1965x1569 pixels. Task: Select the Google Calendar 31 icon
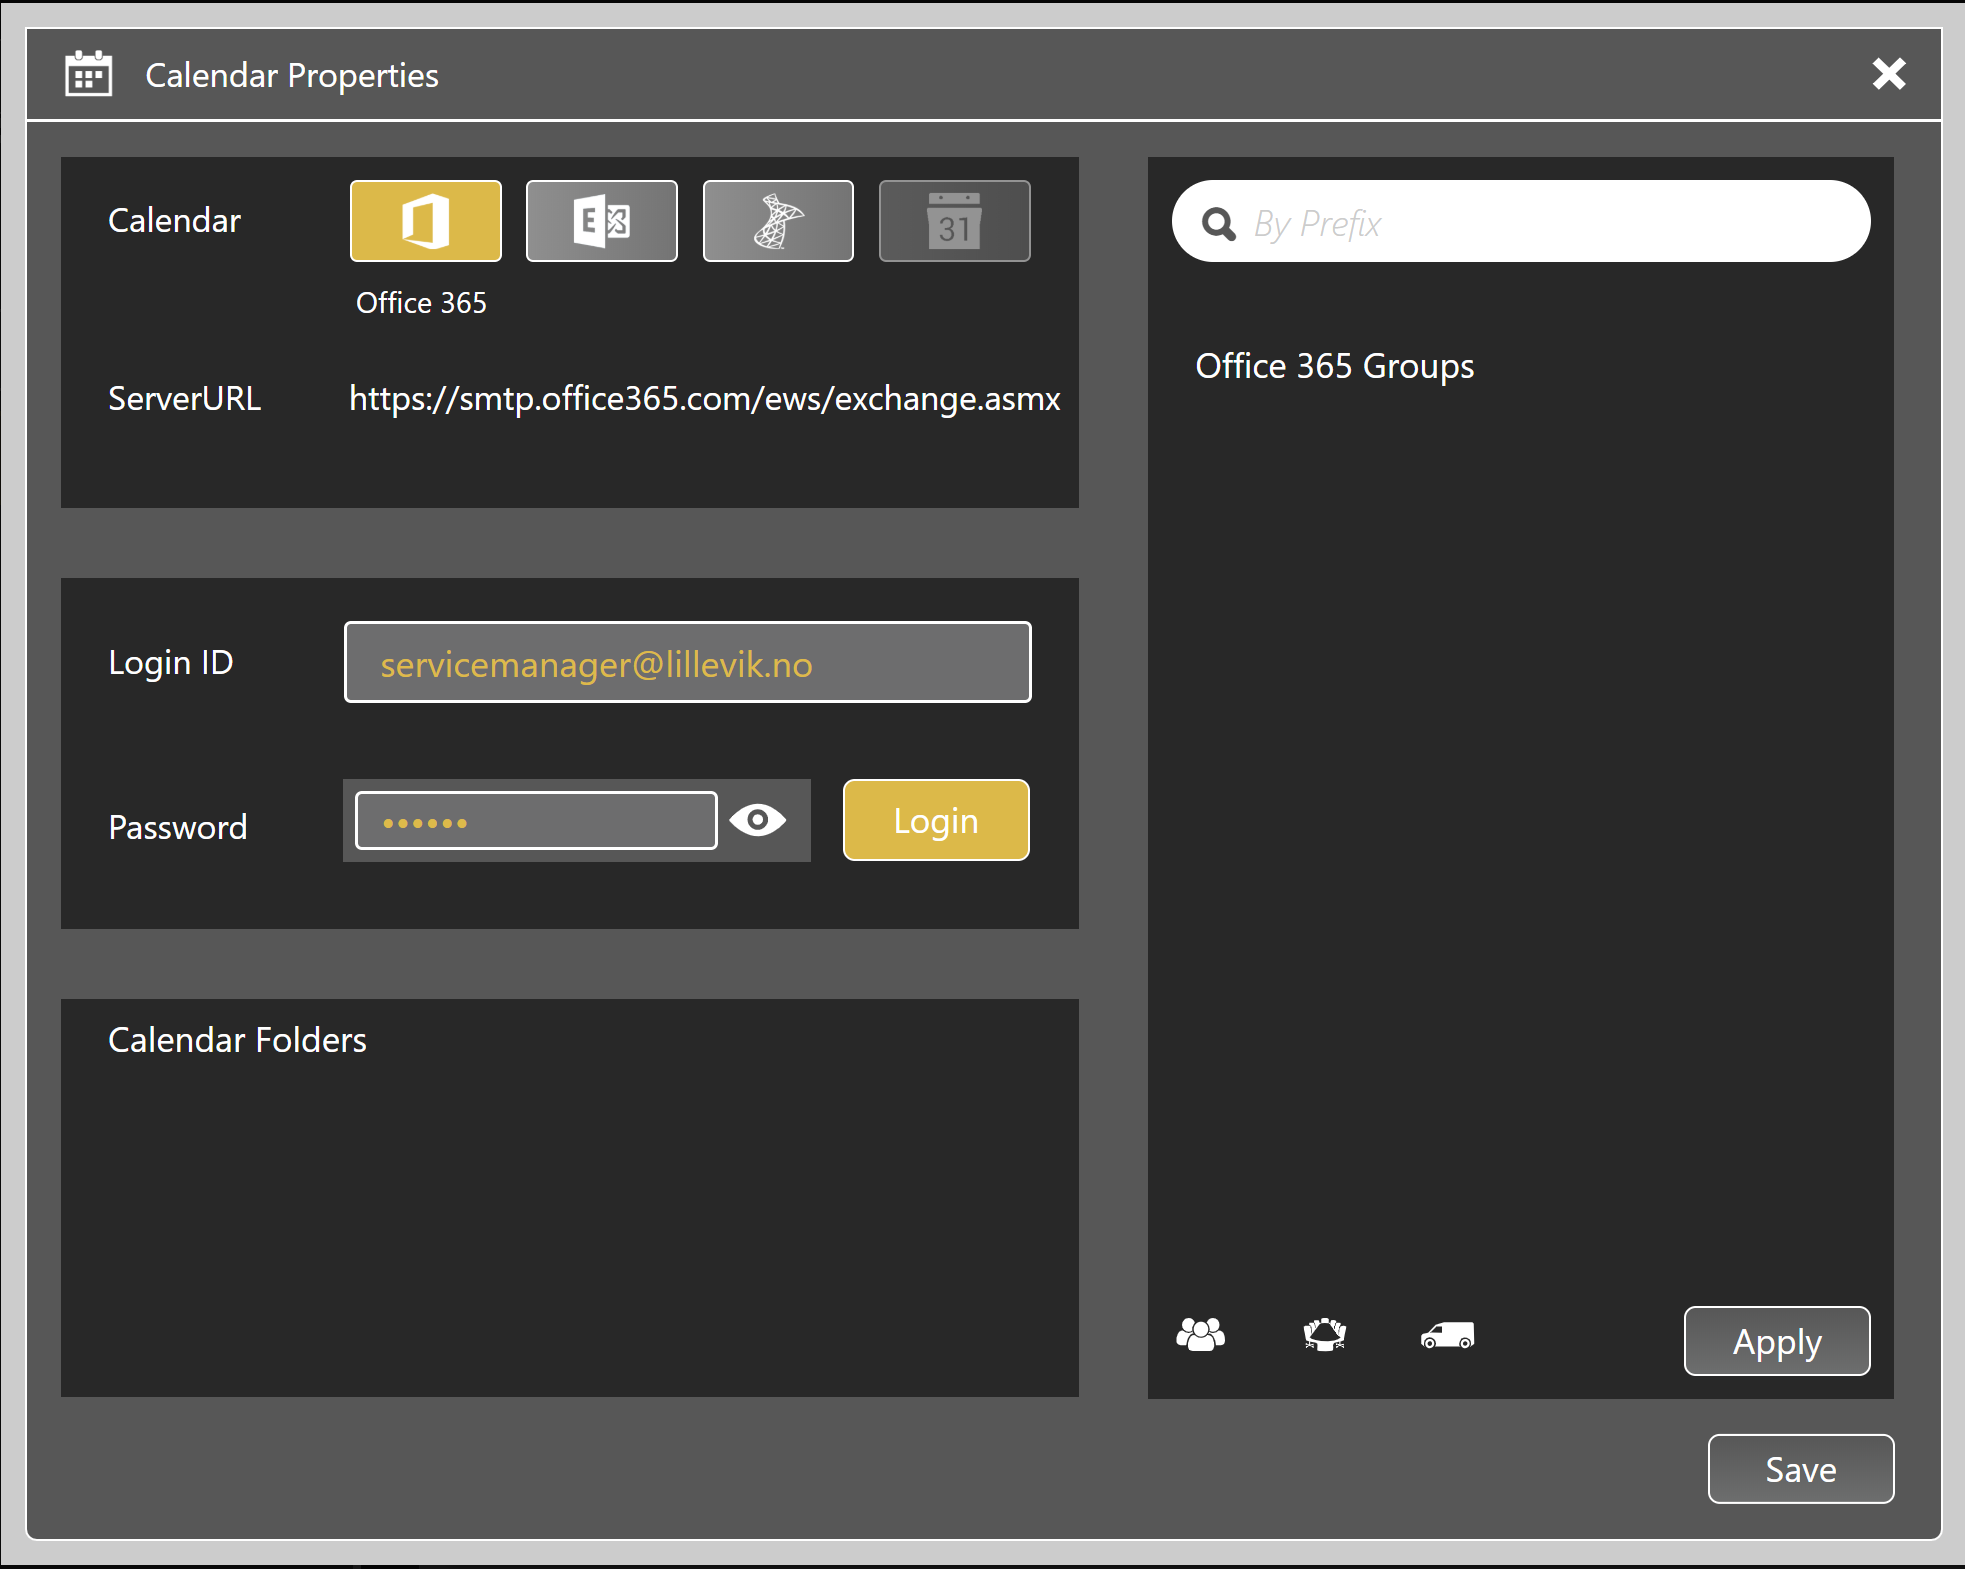point(955,221)
